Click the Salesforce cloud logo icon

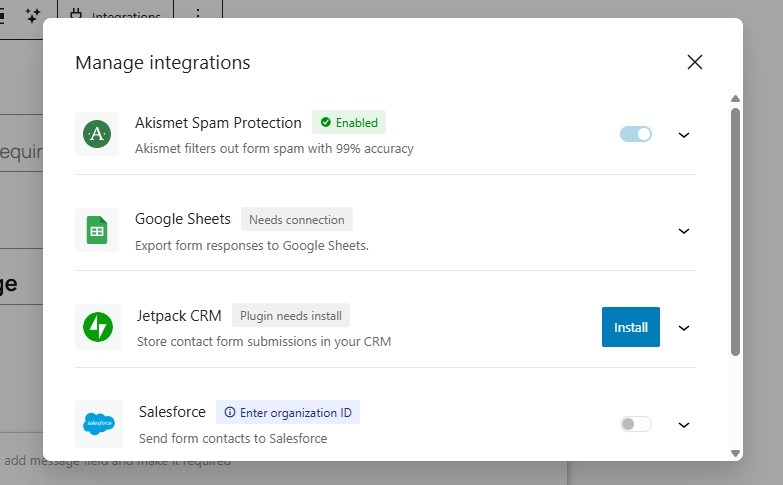(x=99, y=424)
